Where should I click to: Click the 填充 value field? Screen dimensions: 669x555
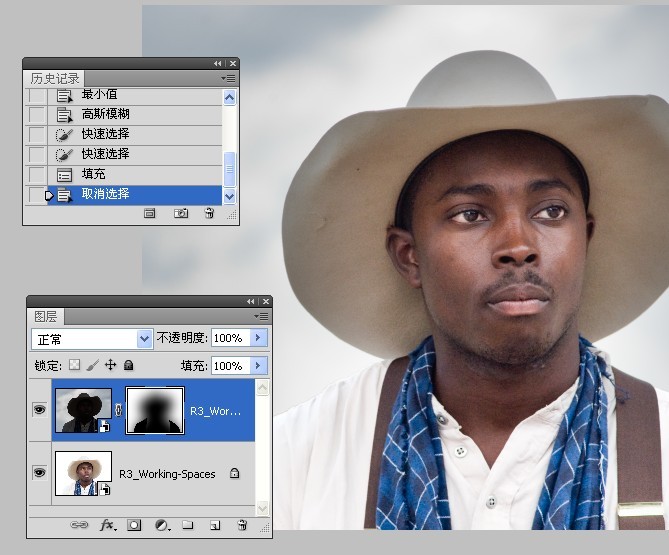click(x=231, y=366)
